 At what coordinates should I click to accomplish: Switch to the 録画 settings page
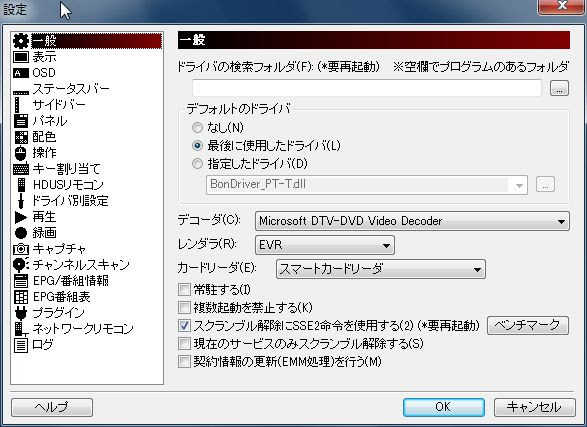tap(44, 233)
